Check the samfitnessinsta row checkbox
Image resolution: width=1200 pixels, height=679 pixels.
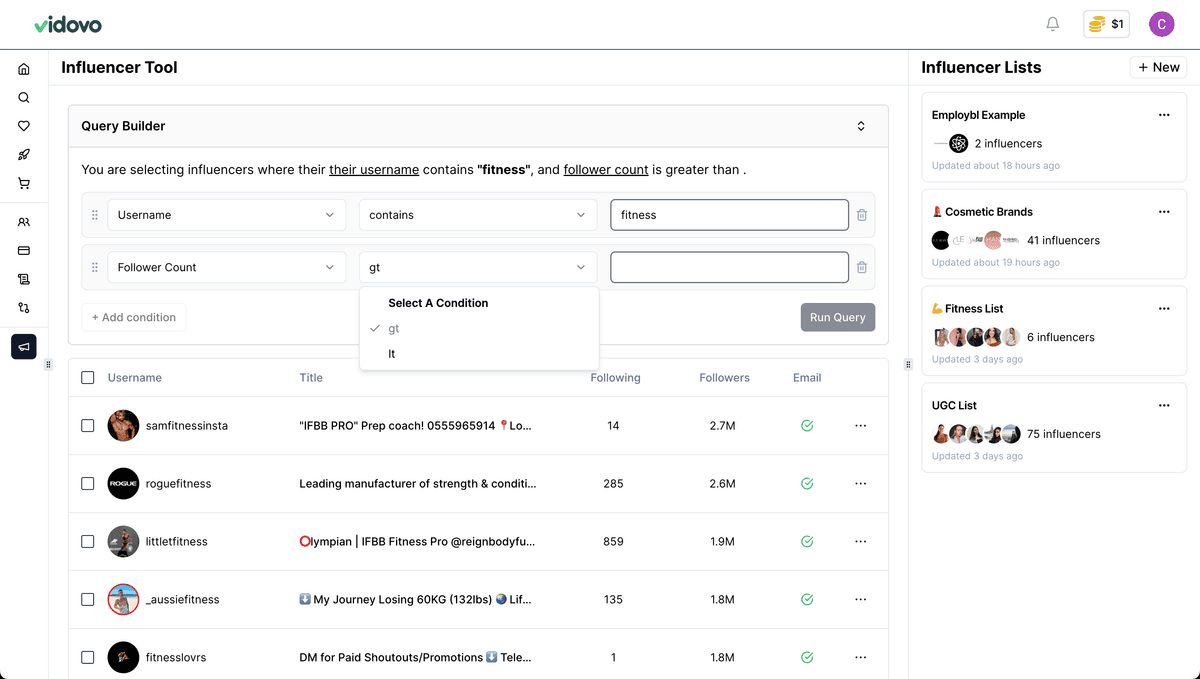tap(87, 425)
